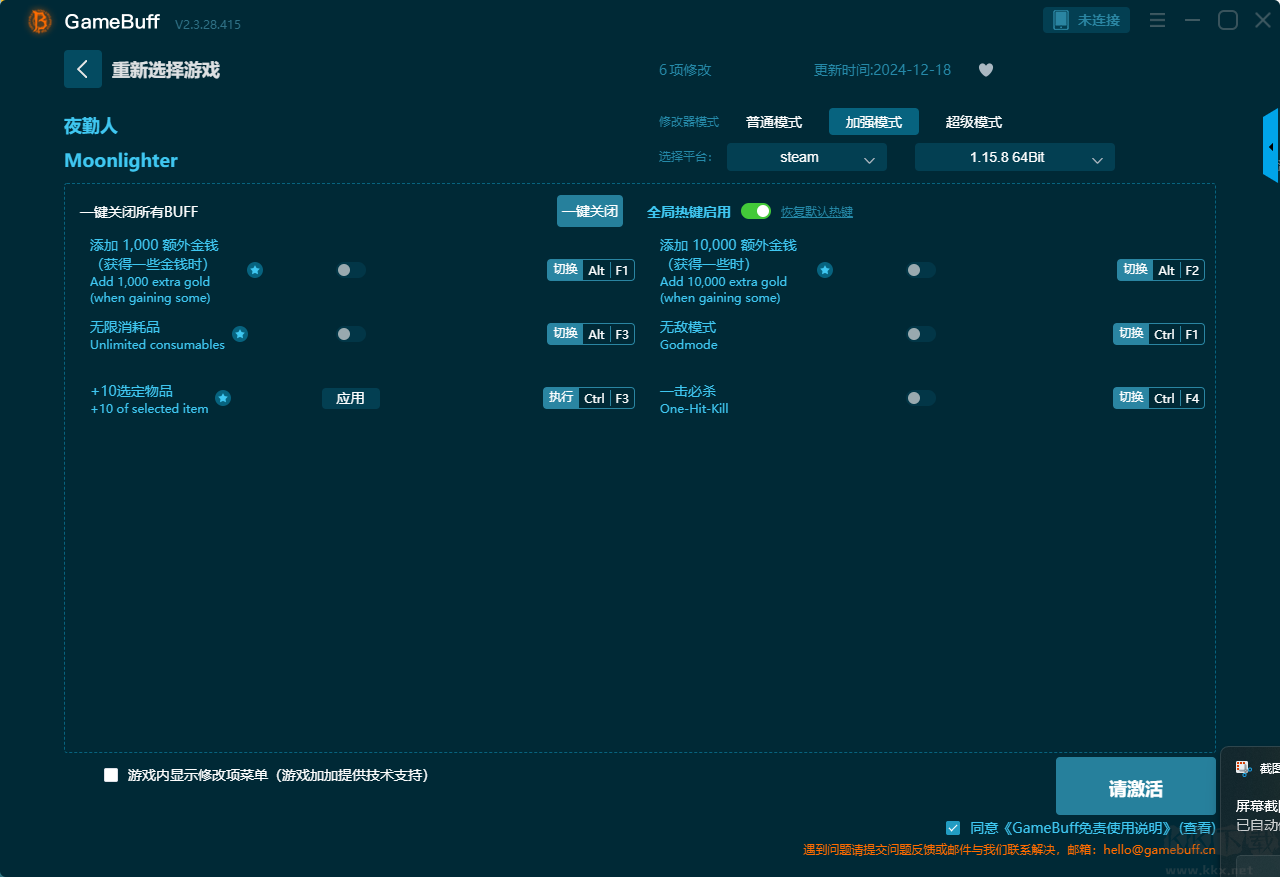Click the (查看) disclaimer link
This screenshot has height=877, width=1280.
[x=1198, y=828]
